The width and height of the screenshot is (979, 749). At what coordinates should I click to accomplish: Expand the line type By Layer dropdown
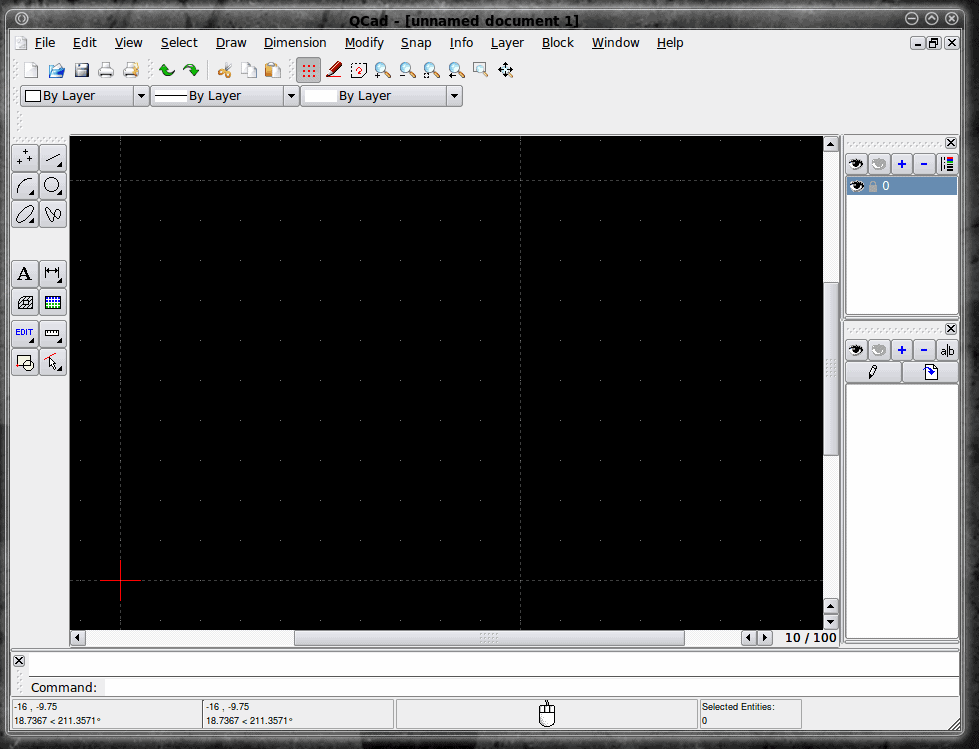click(455, 96)
